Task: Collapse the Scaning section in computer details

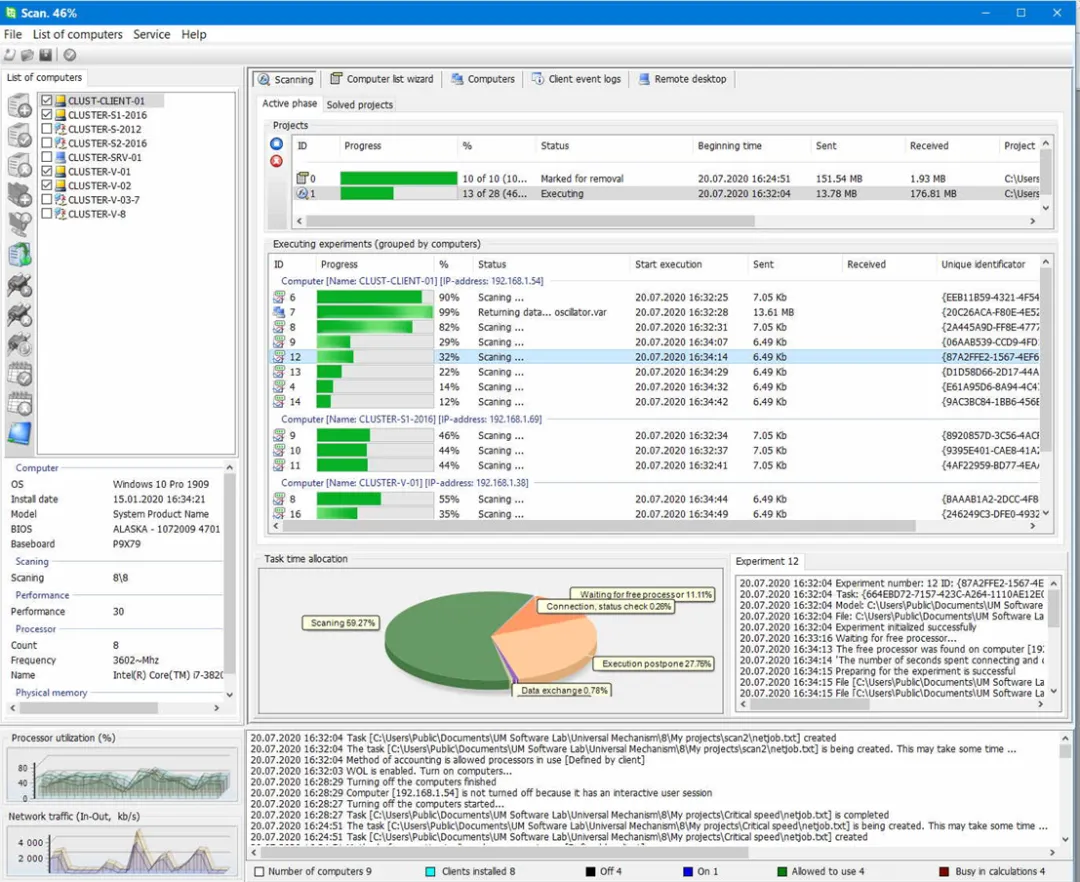Action: click(32, 562)
